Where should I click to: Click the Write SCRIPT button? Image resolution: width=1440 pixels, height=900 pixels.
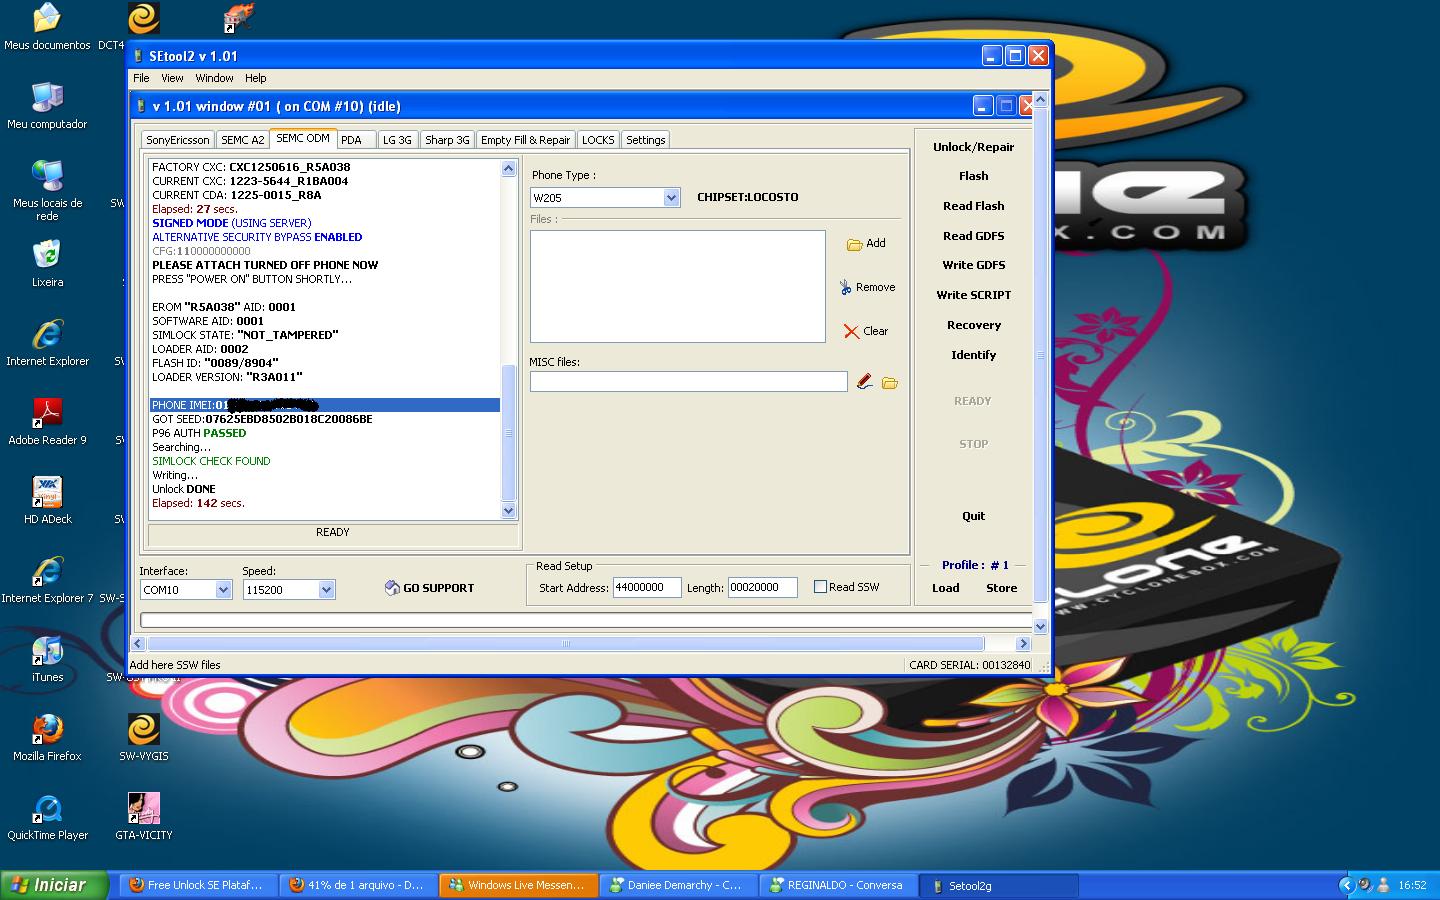(973, 295)
